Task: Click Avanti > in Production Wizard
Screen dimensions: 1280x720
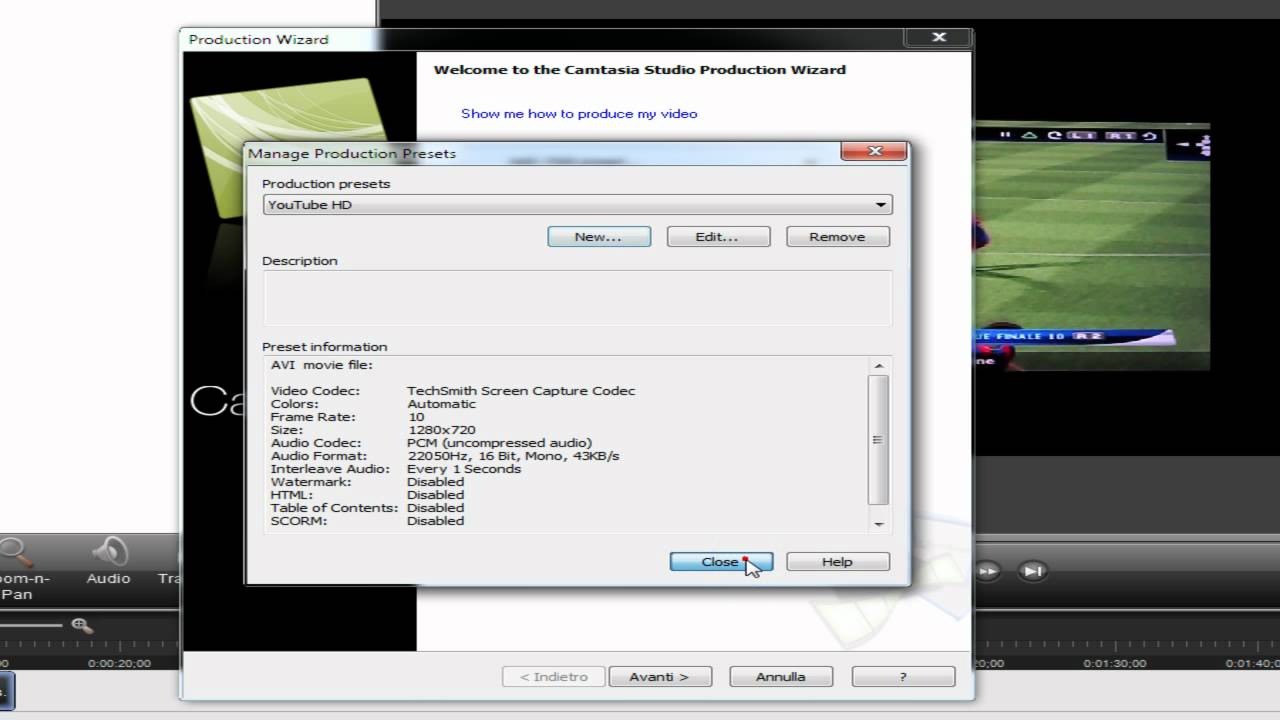Action: (659, 677)
